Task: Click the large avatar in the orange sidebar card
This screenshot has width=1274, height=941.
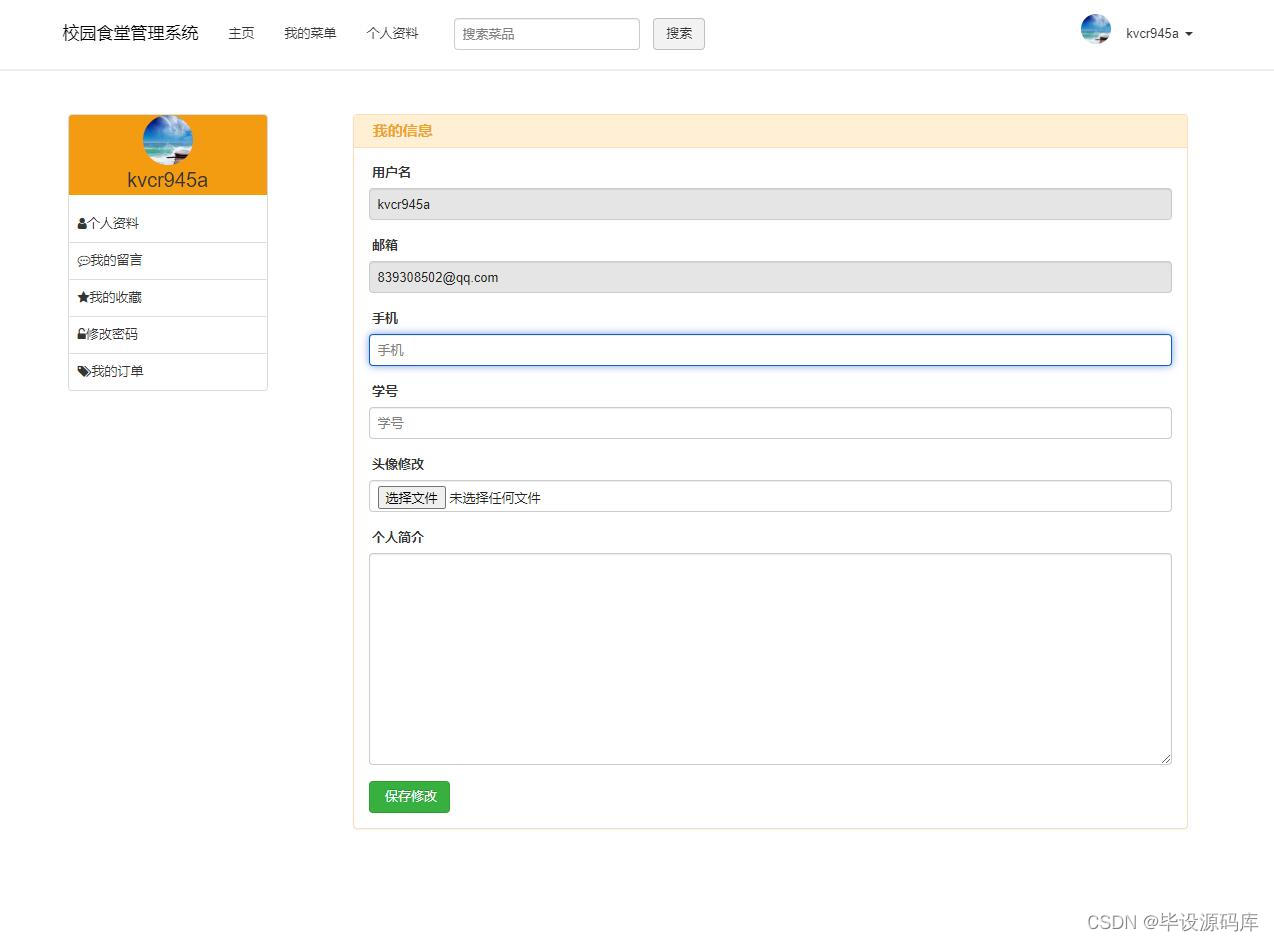Action: (168, 140)
